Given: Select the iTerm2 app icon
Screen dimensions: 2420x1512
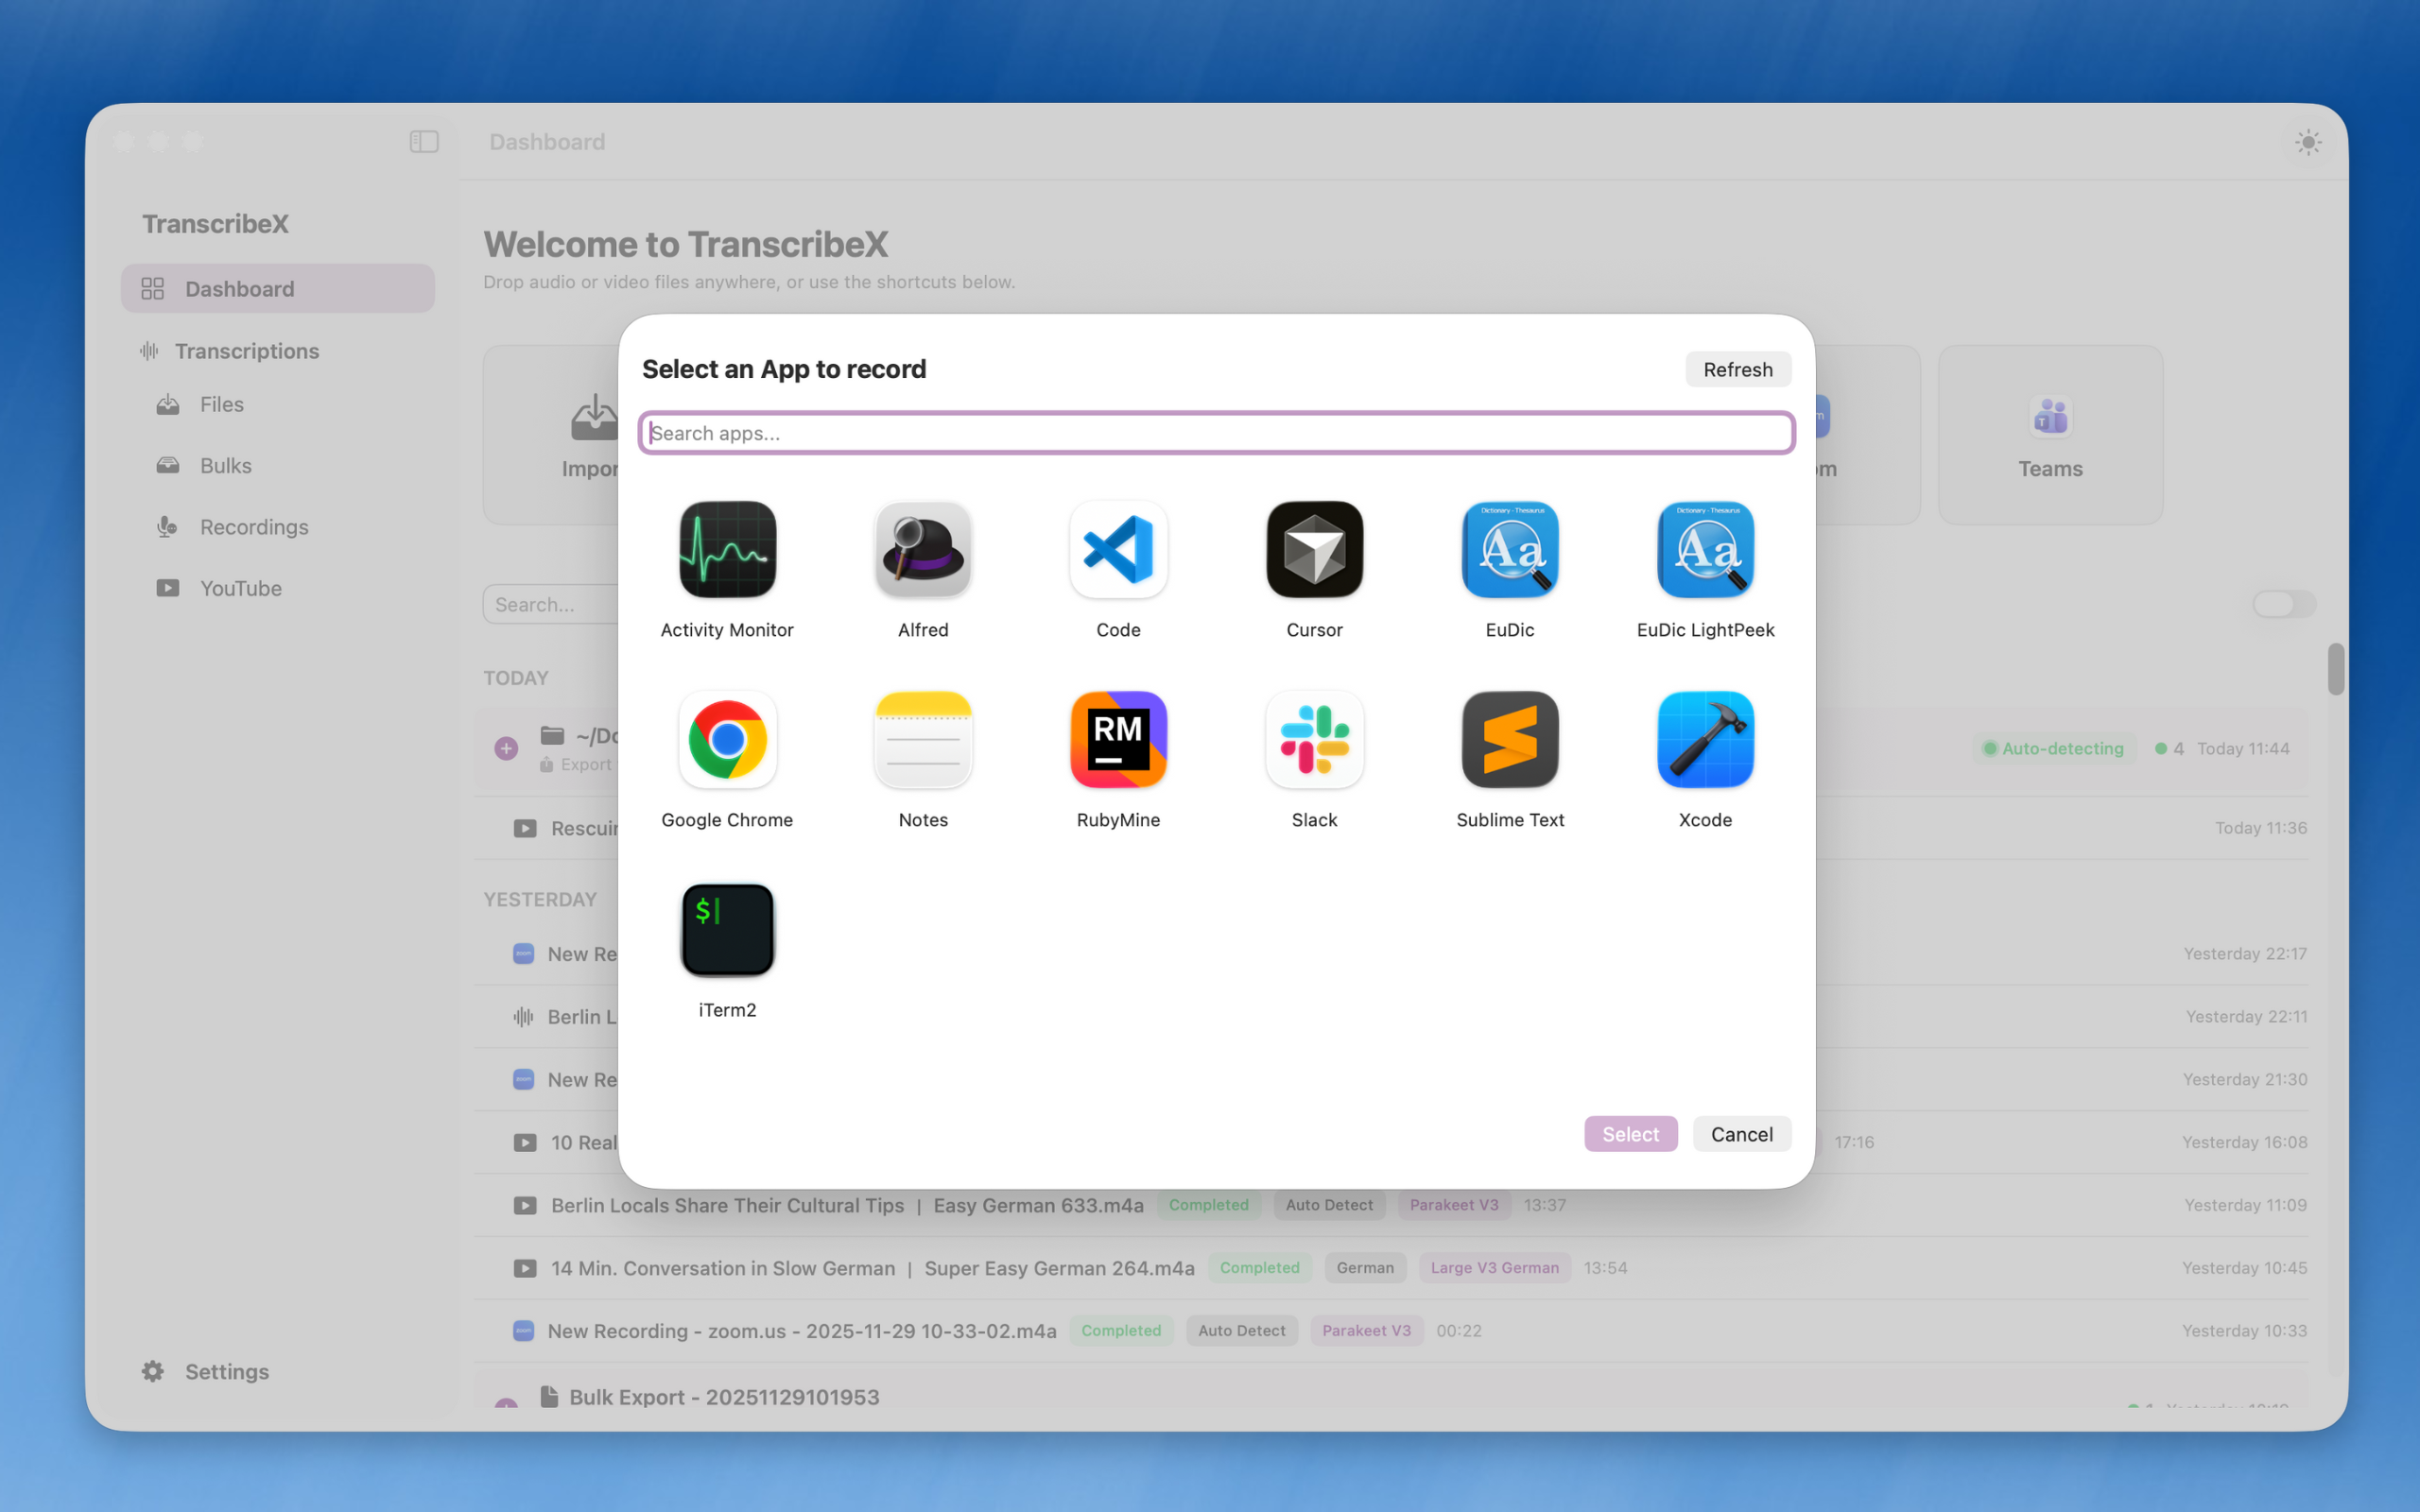Looking at the screenshot, I should [727, 930].
